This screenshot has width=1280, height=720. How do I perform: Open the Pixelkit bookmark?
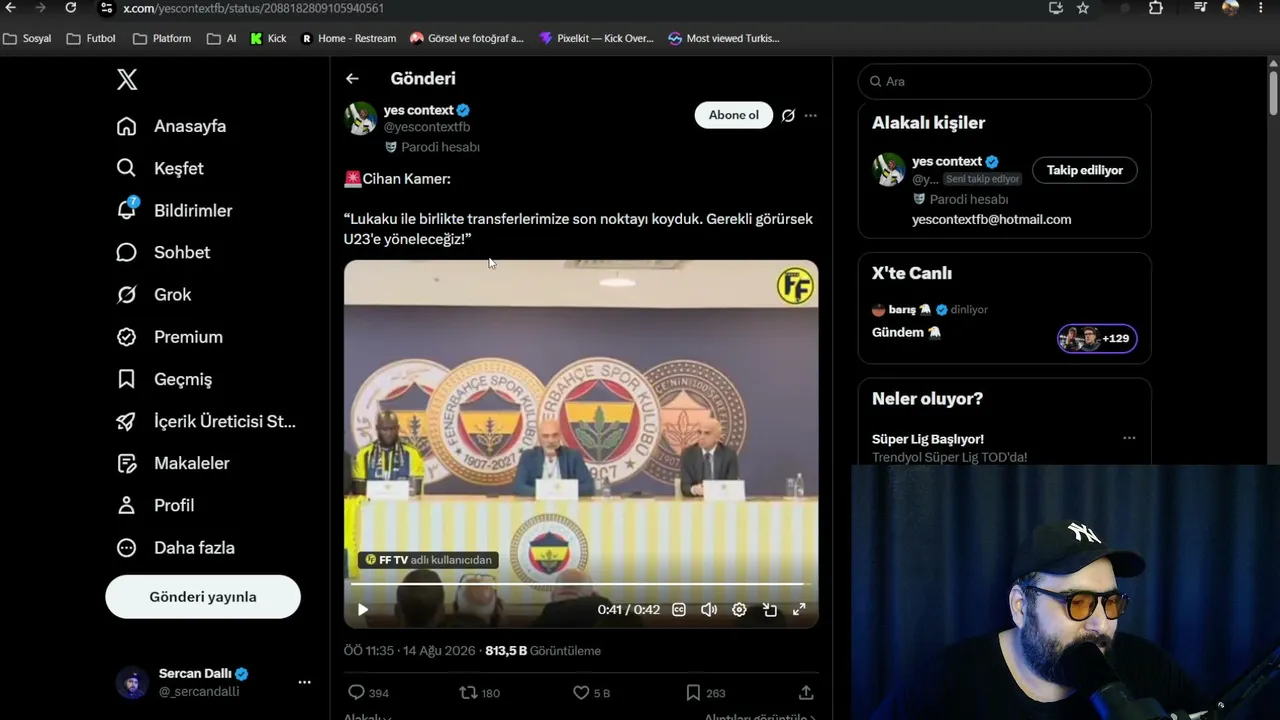[596, 39]
